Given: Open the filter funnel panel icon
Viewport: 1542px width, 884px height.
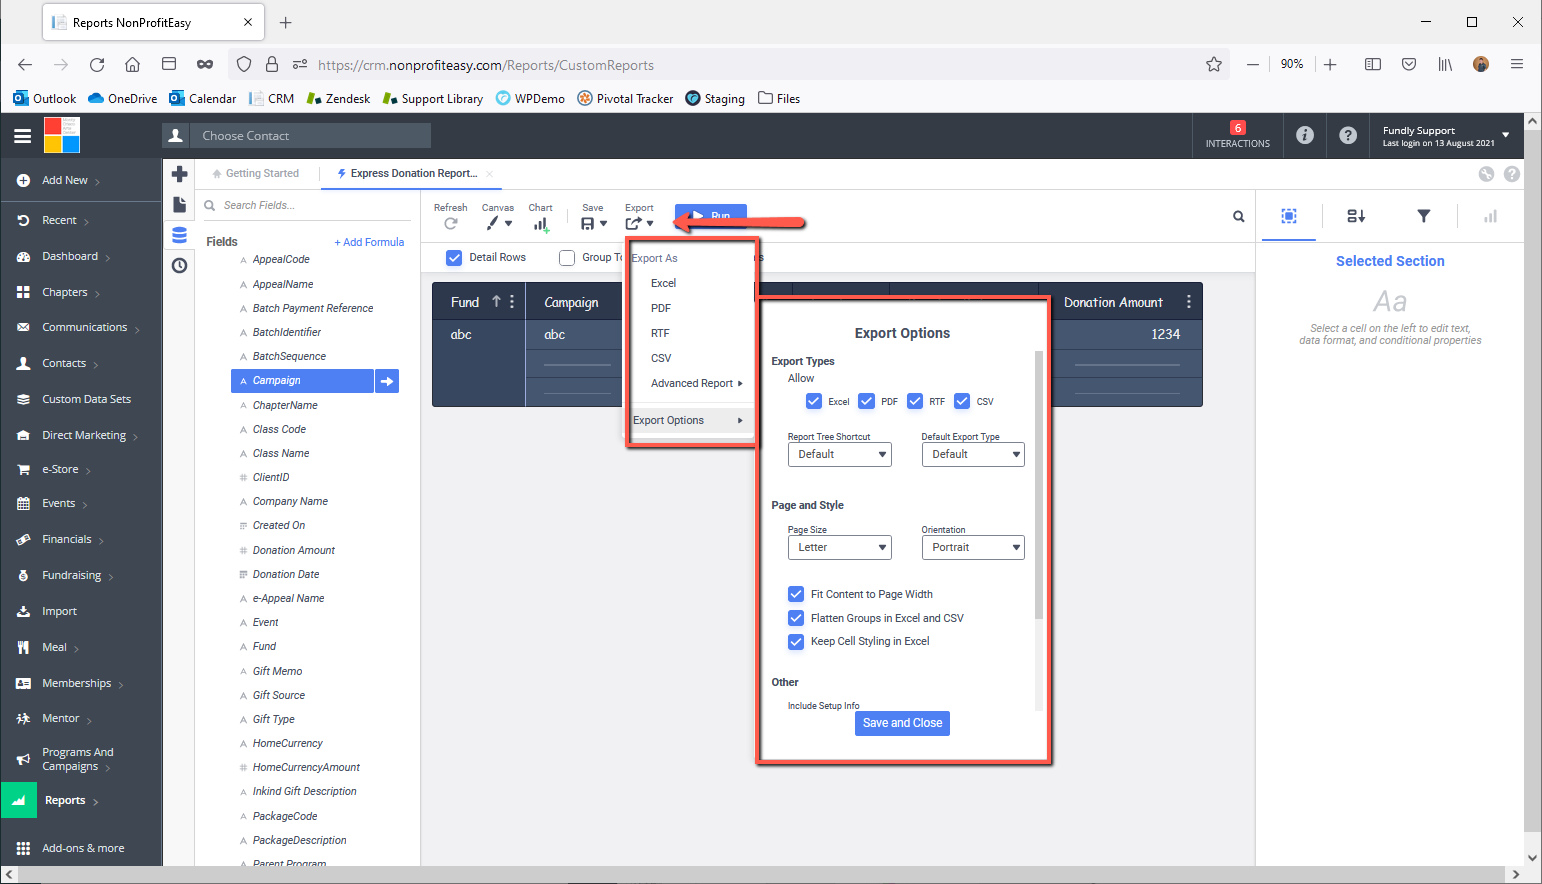Looking at the screenshot, I should 1424,216.
